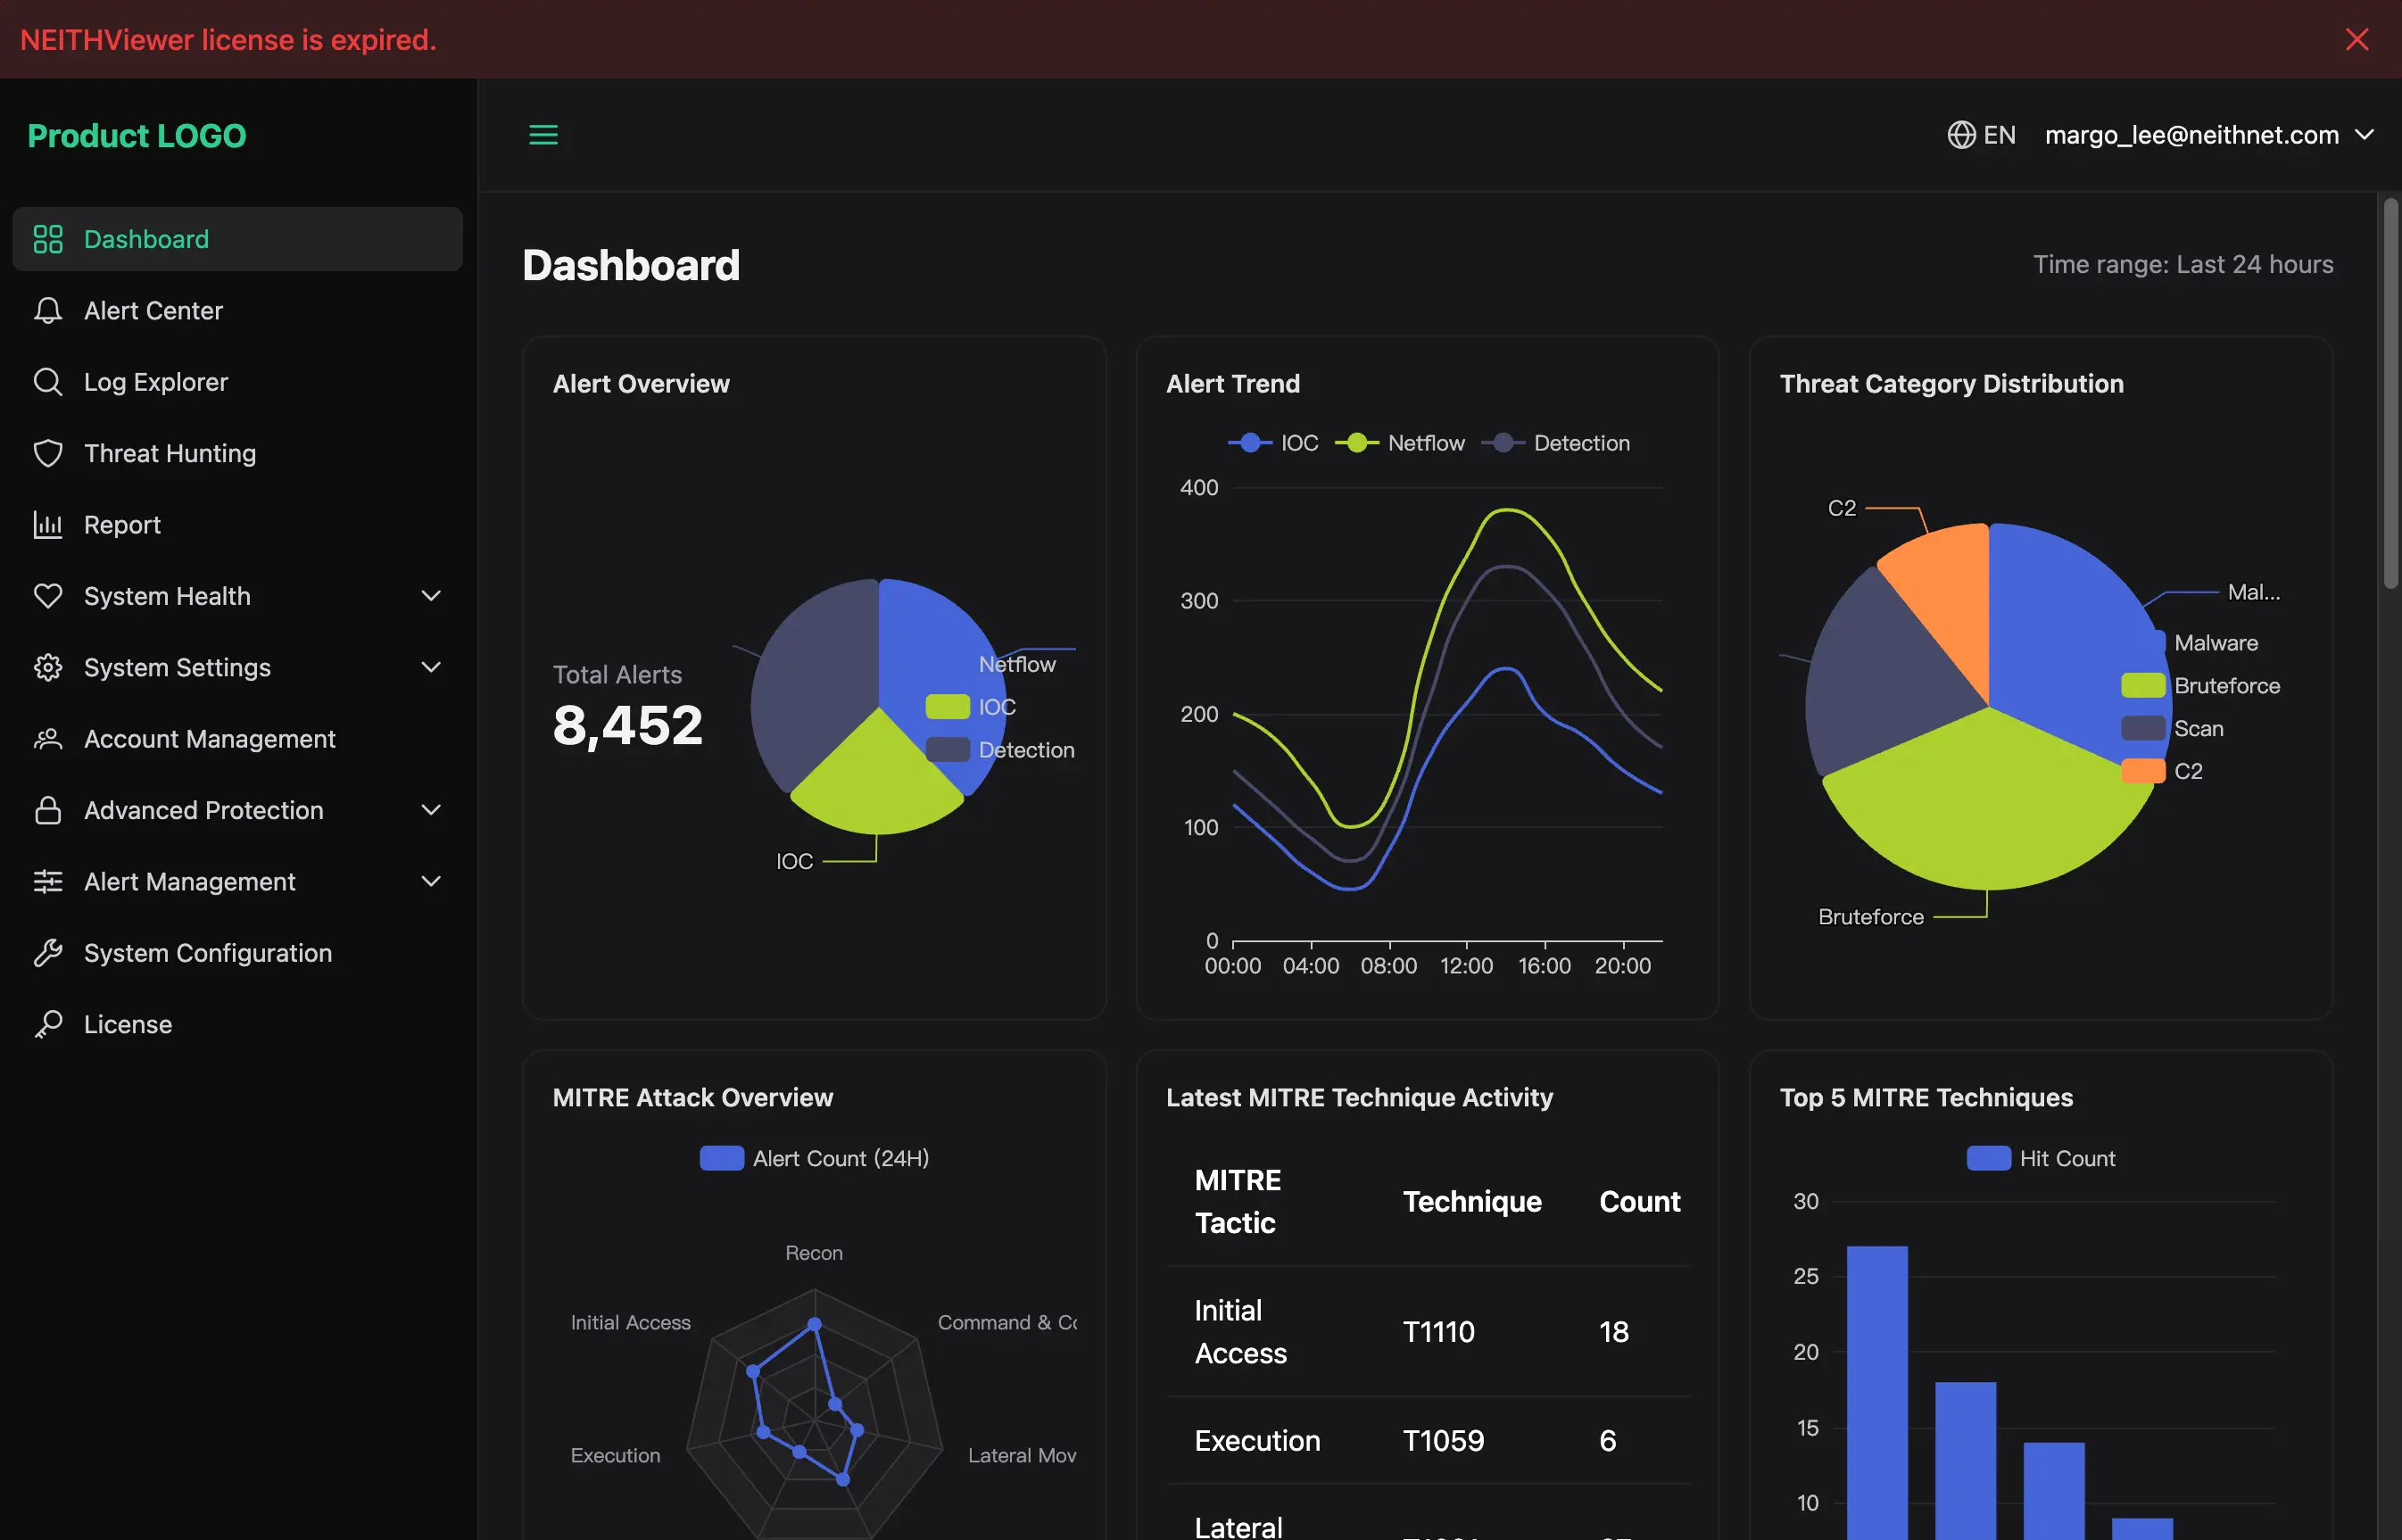
Task: Toggle Netflow series in Alert Trend legend
Action: click(x=1399, y=443)
